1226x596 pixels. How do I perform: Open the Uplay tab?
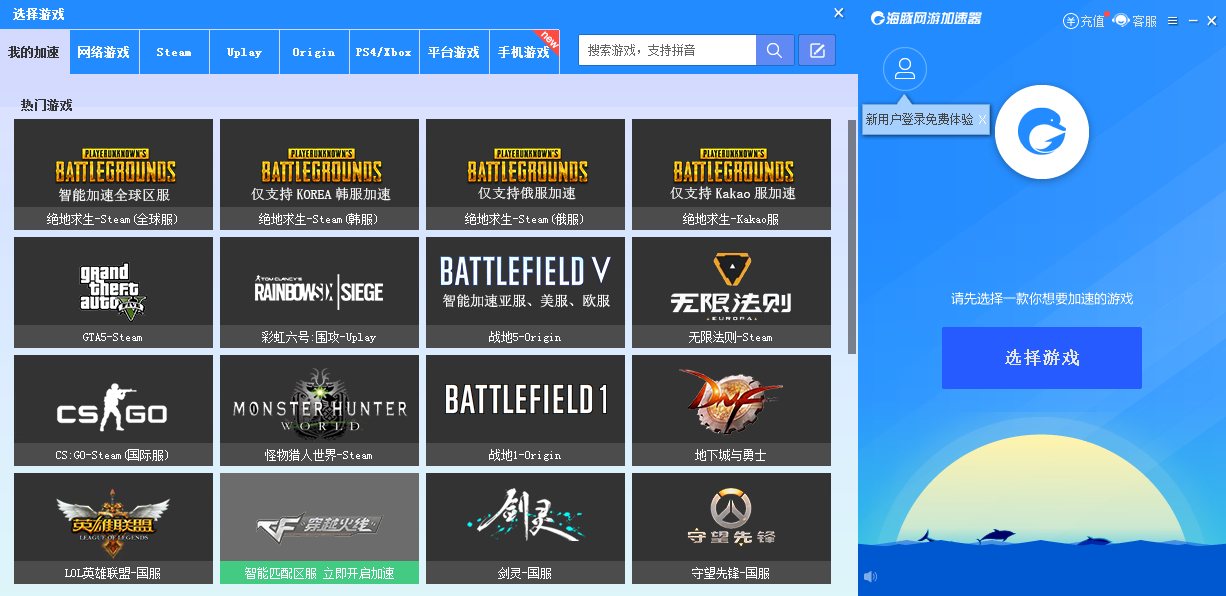(x=244, y=52)
